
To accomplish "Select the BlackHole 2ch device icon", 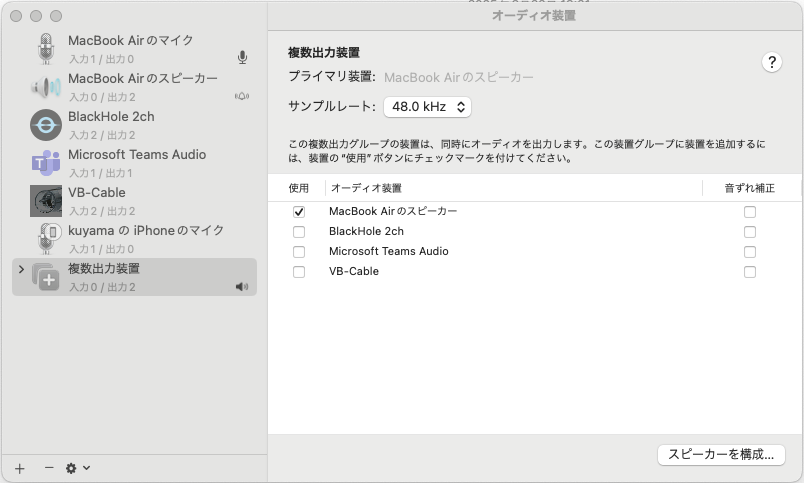I will pyautogui.click(x=46, y=125).
